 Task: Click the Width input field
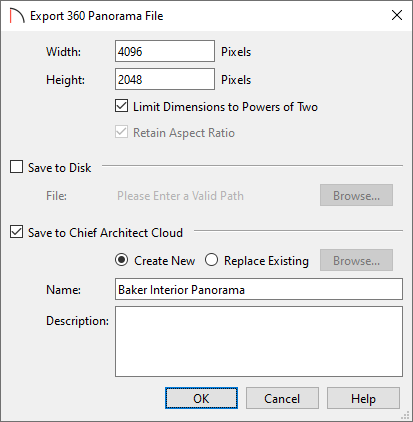pos(165,51)
